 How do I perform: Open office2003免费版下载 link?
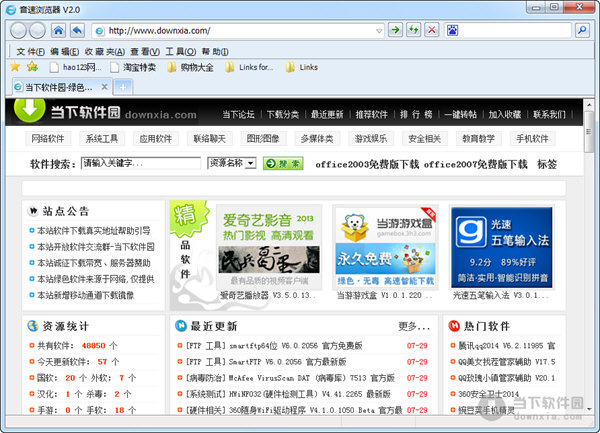[367, 164]
